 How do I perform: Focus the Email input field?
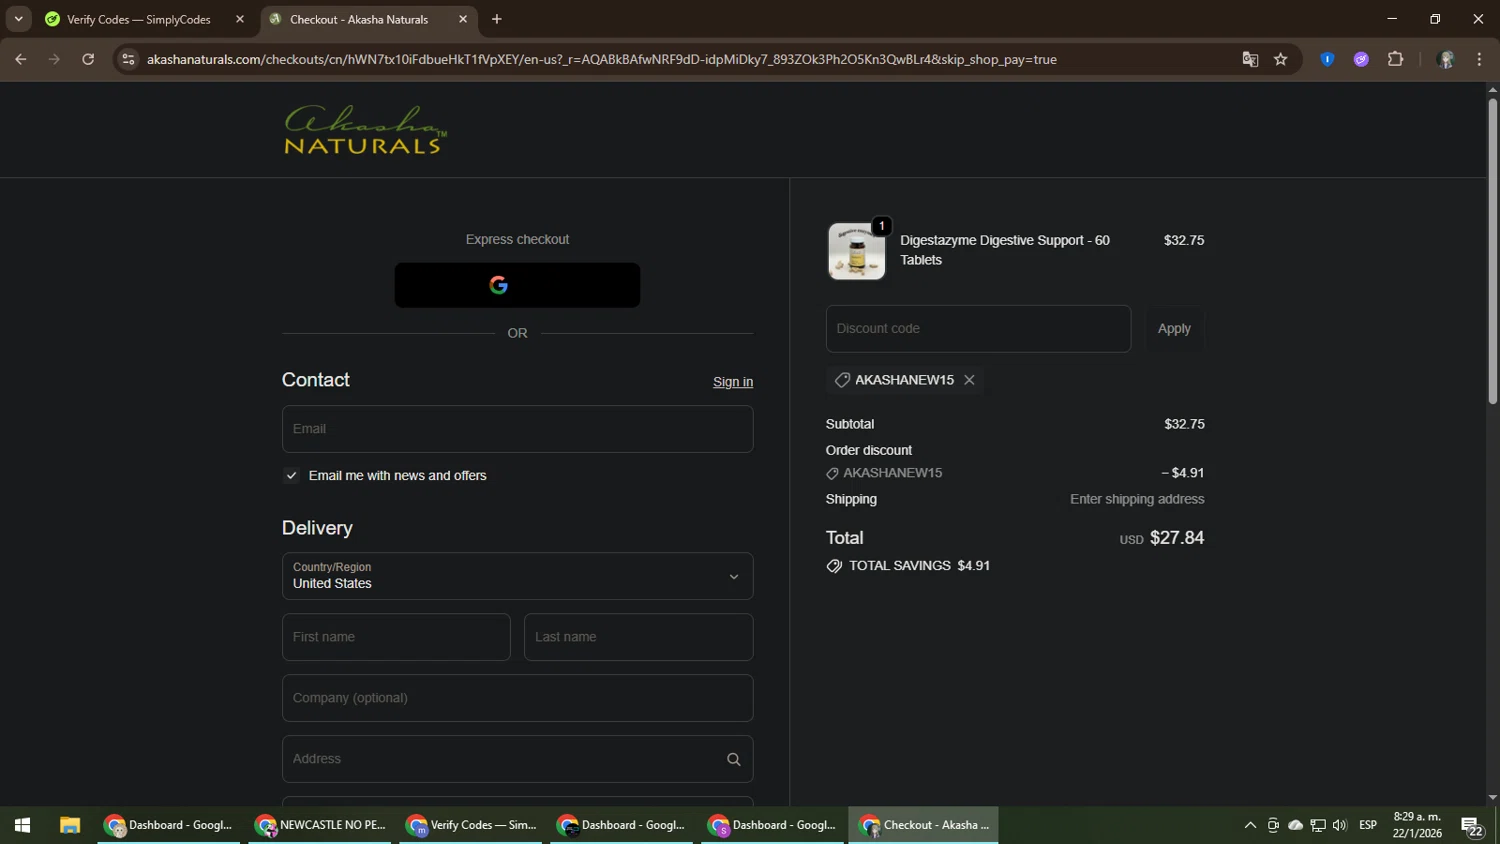[x=517, y=429]
